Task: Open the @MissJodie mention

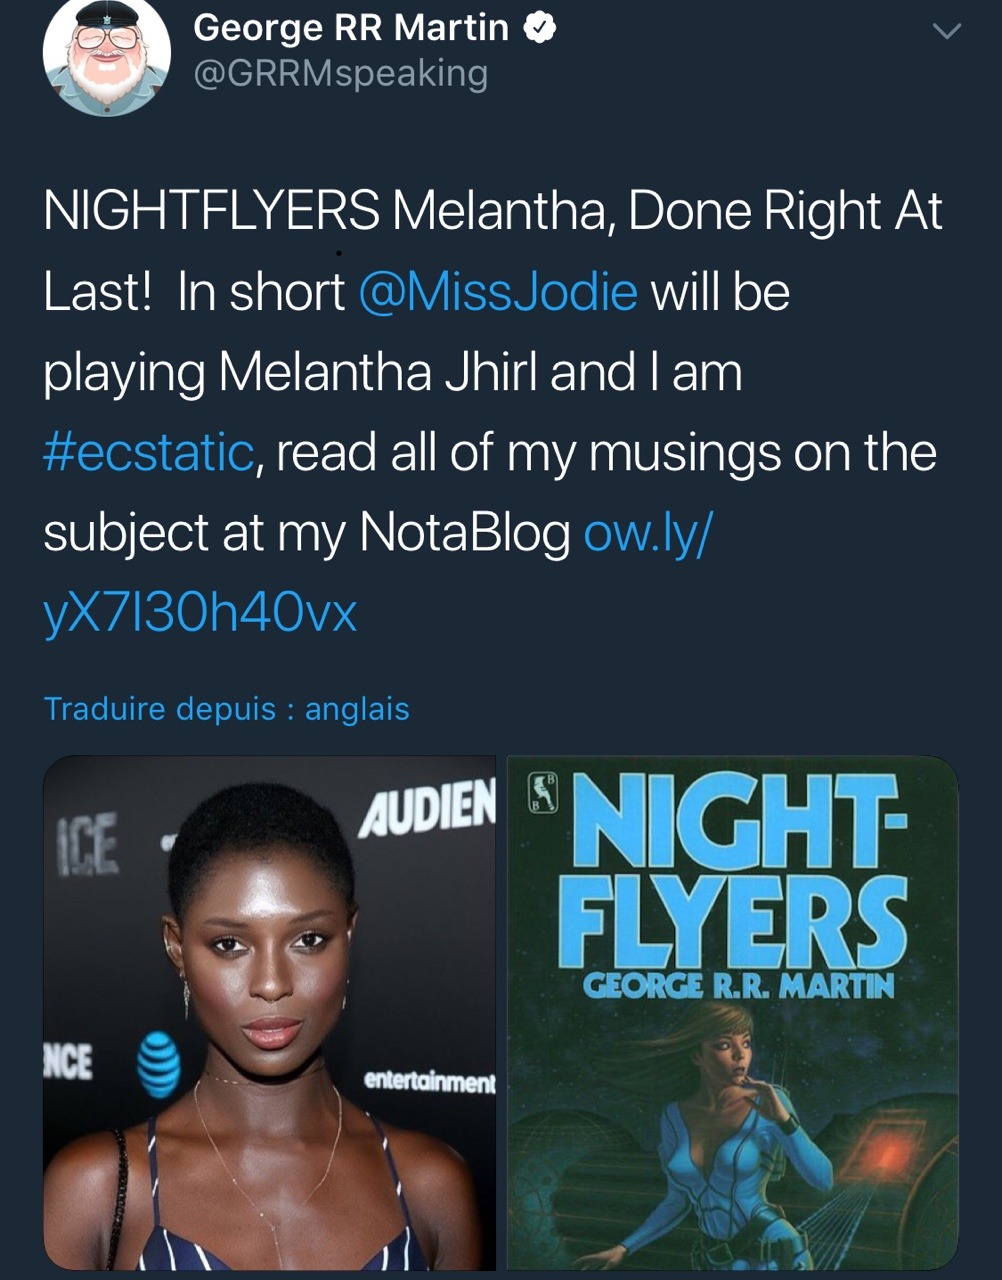Action: click(497, 292)
